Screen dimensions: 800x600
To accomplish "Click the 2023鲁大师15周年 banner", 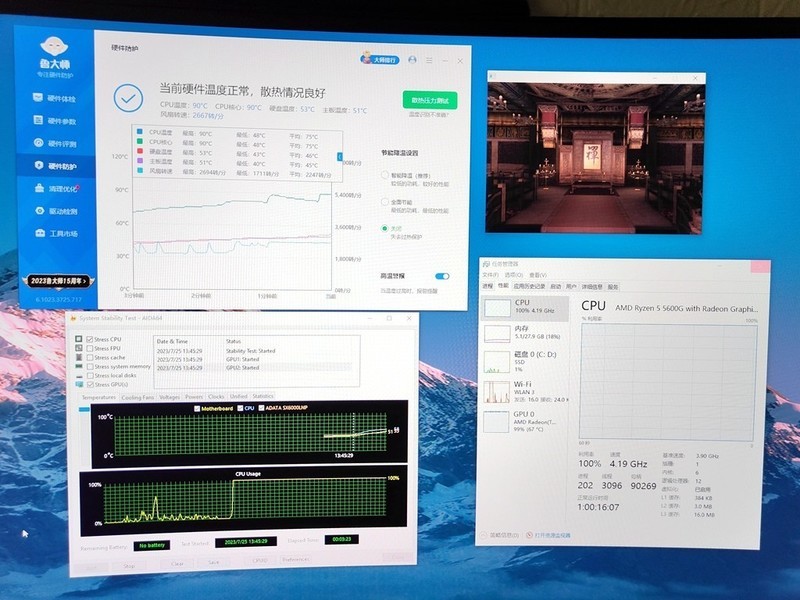I will [x=58, y=281].
